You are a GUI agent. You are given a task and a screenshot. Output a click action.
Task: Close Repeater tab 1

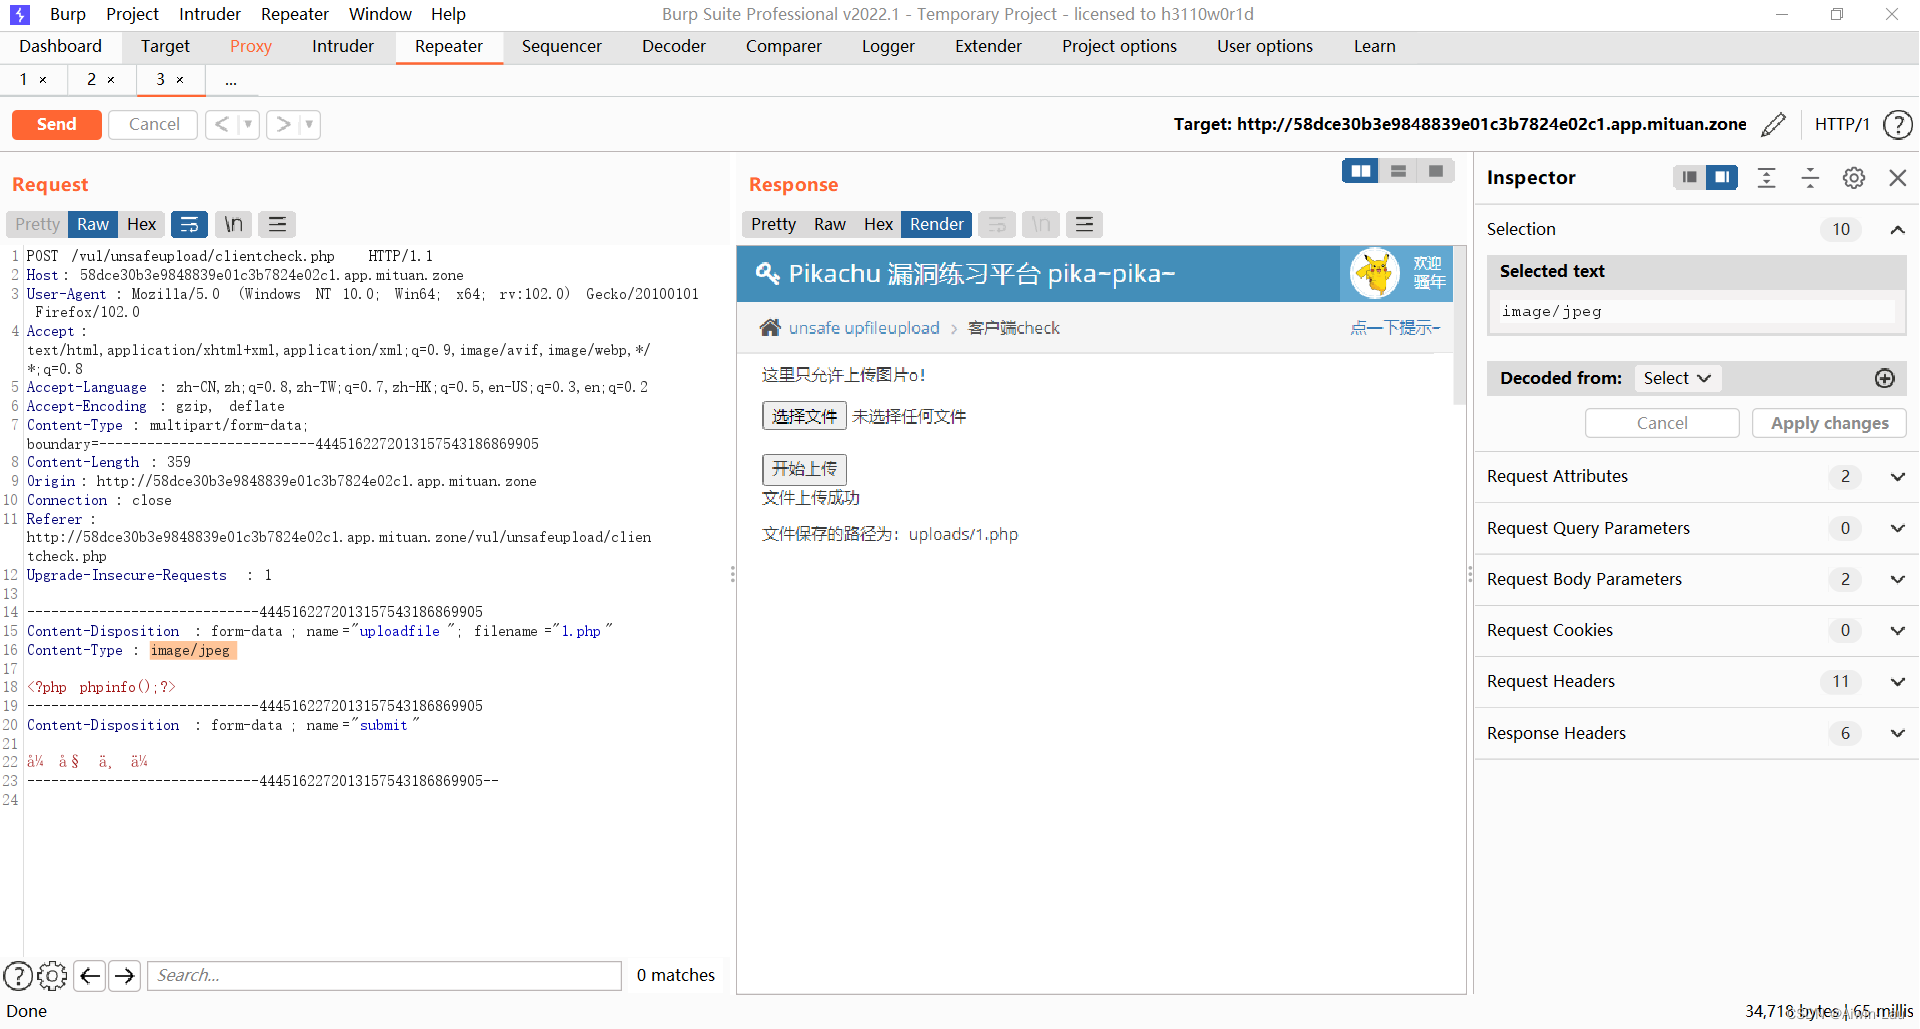pyautogui.click(x=43, y=80)
